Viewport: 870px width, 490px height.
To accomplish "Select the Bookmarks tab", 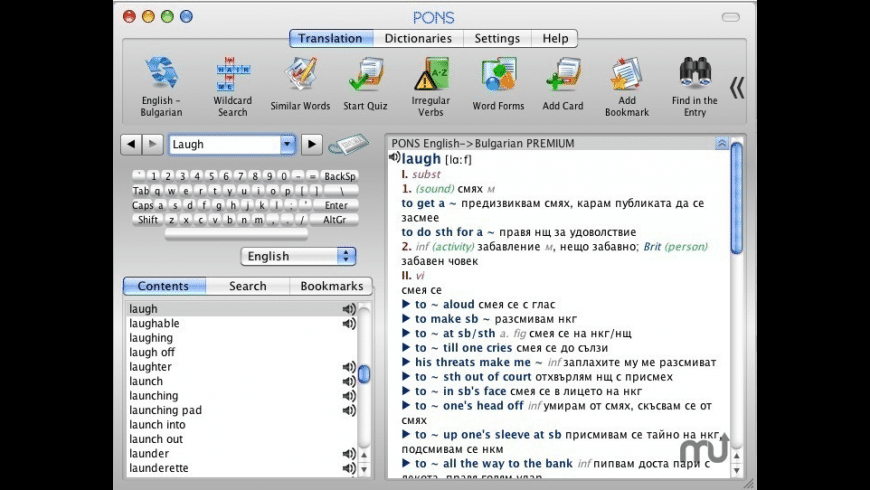I will (332, 286).
